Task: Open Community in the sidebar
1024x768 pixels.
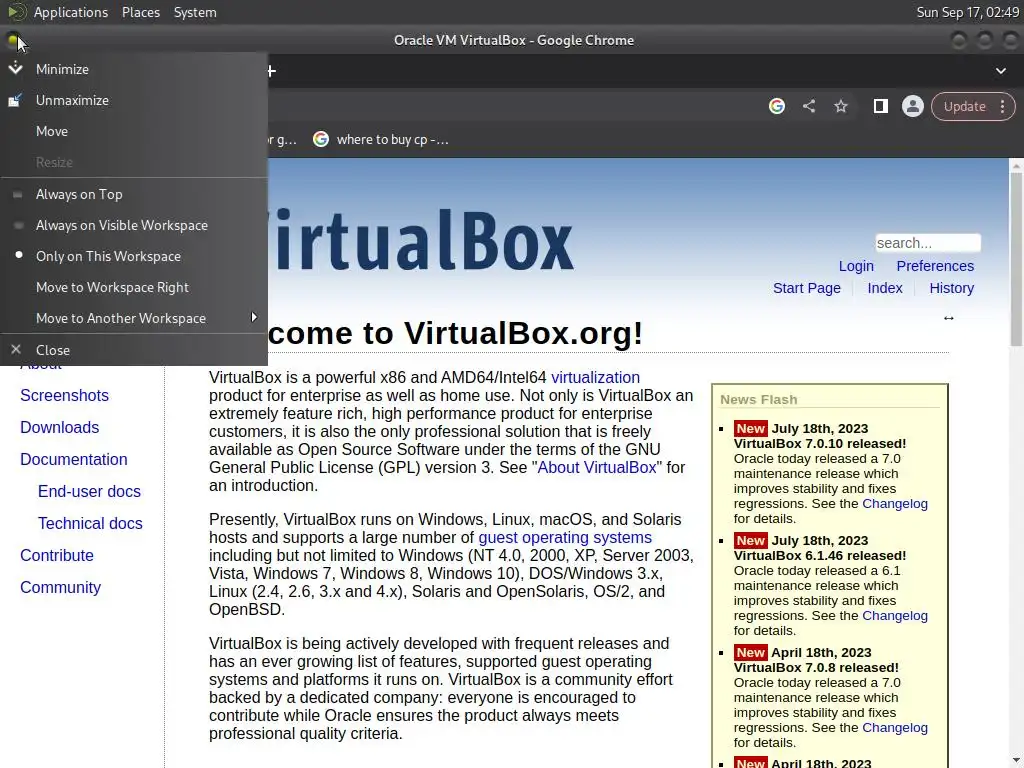Action: [60, 587]
